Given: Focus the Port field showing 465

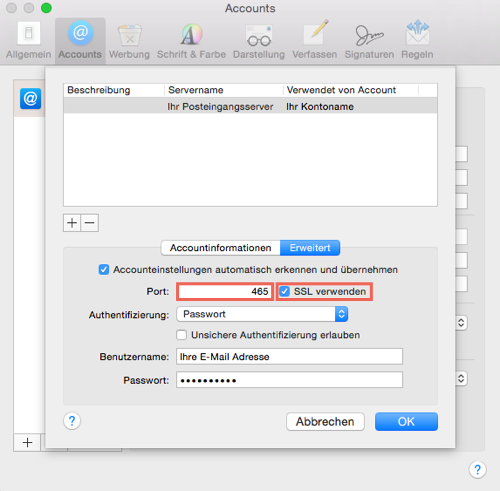Looking at the screenshot, I should coord(225,292).
